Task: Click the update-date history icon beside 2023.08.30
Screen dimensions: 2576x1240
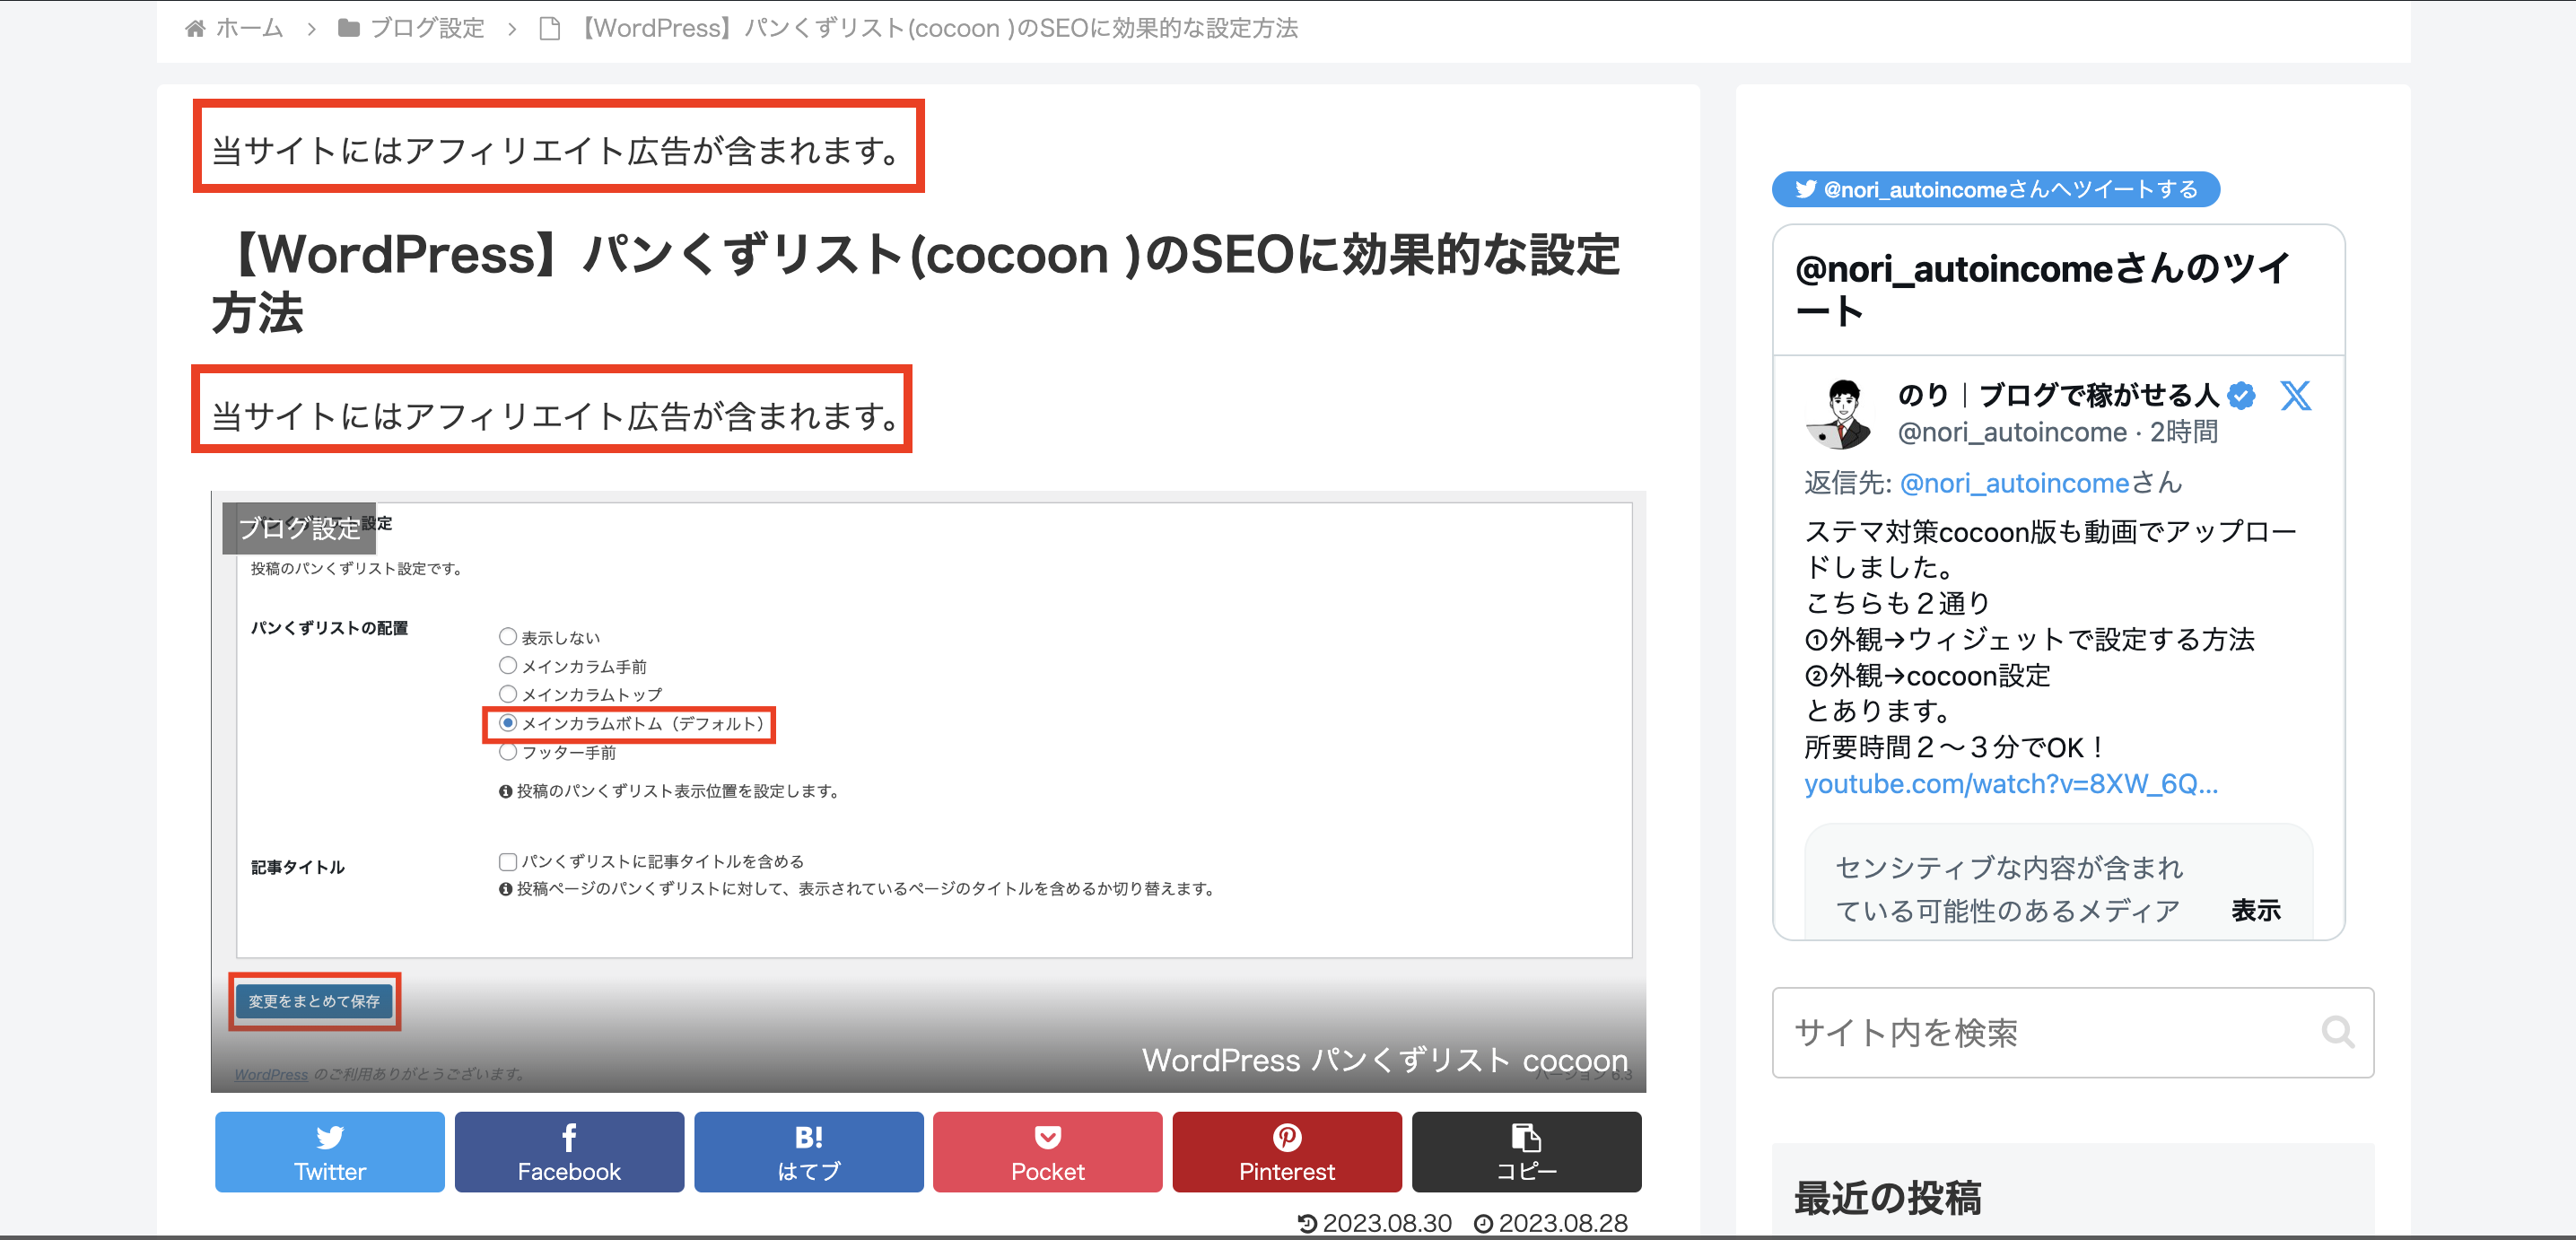Action: (x=1307, y=1223)
